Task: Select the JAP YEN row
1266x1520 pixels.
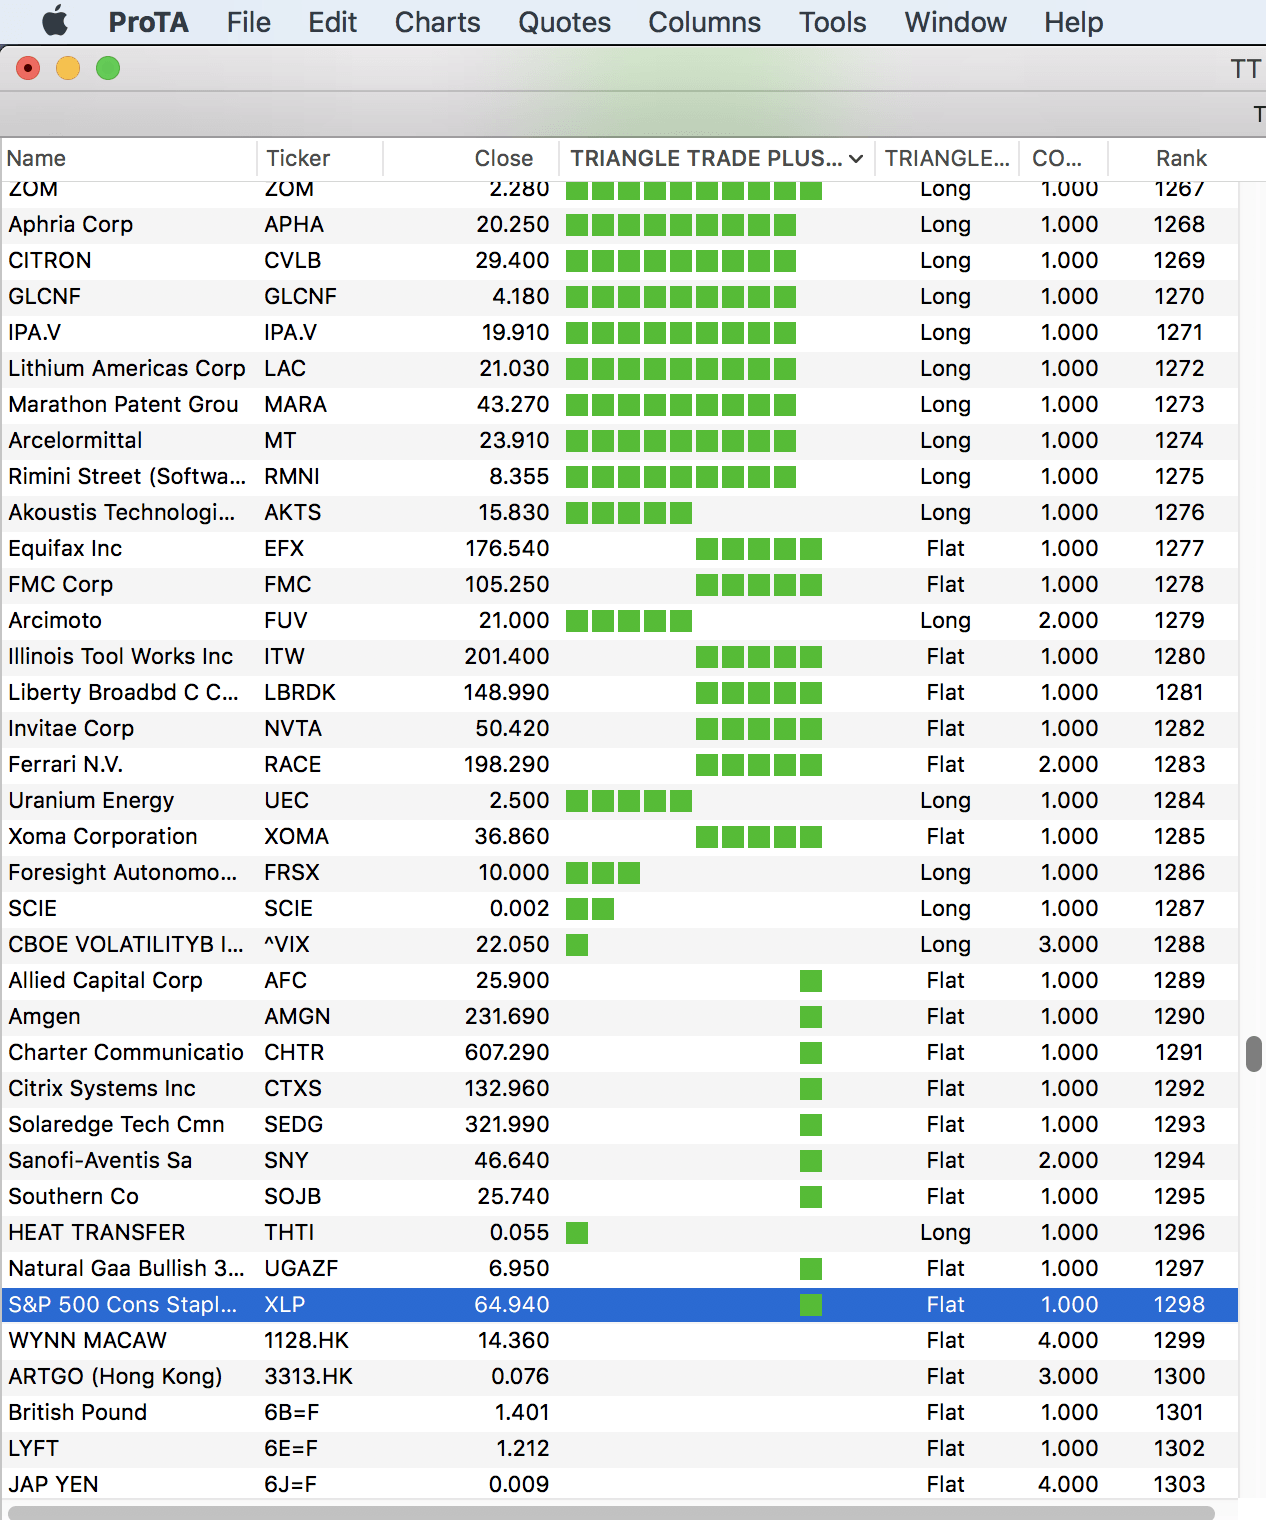Action: point(619,1484)
